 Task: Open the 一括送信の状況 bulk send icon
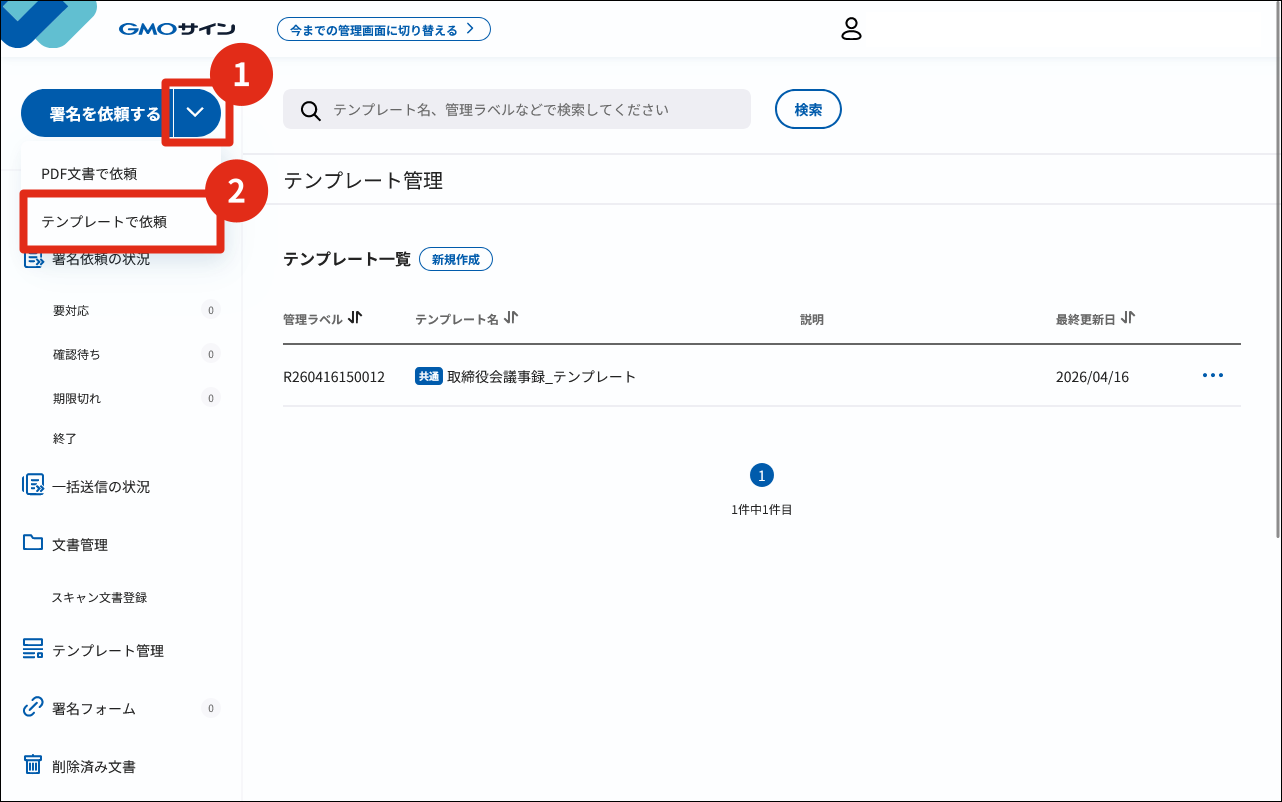(x=31, y=486)
